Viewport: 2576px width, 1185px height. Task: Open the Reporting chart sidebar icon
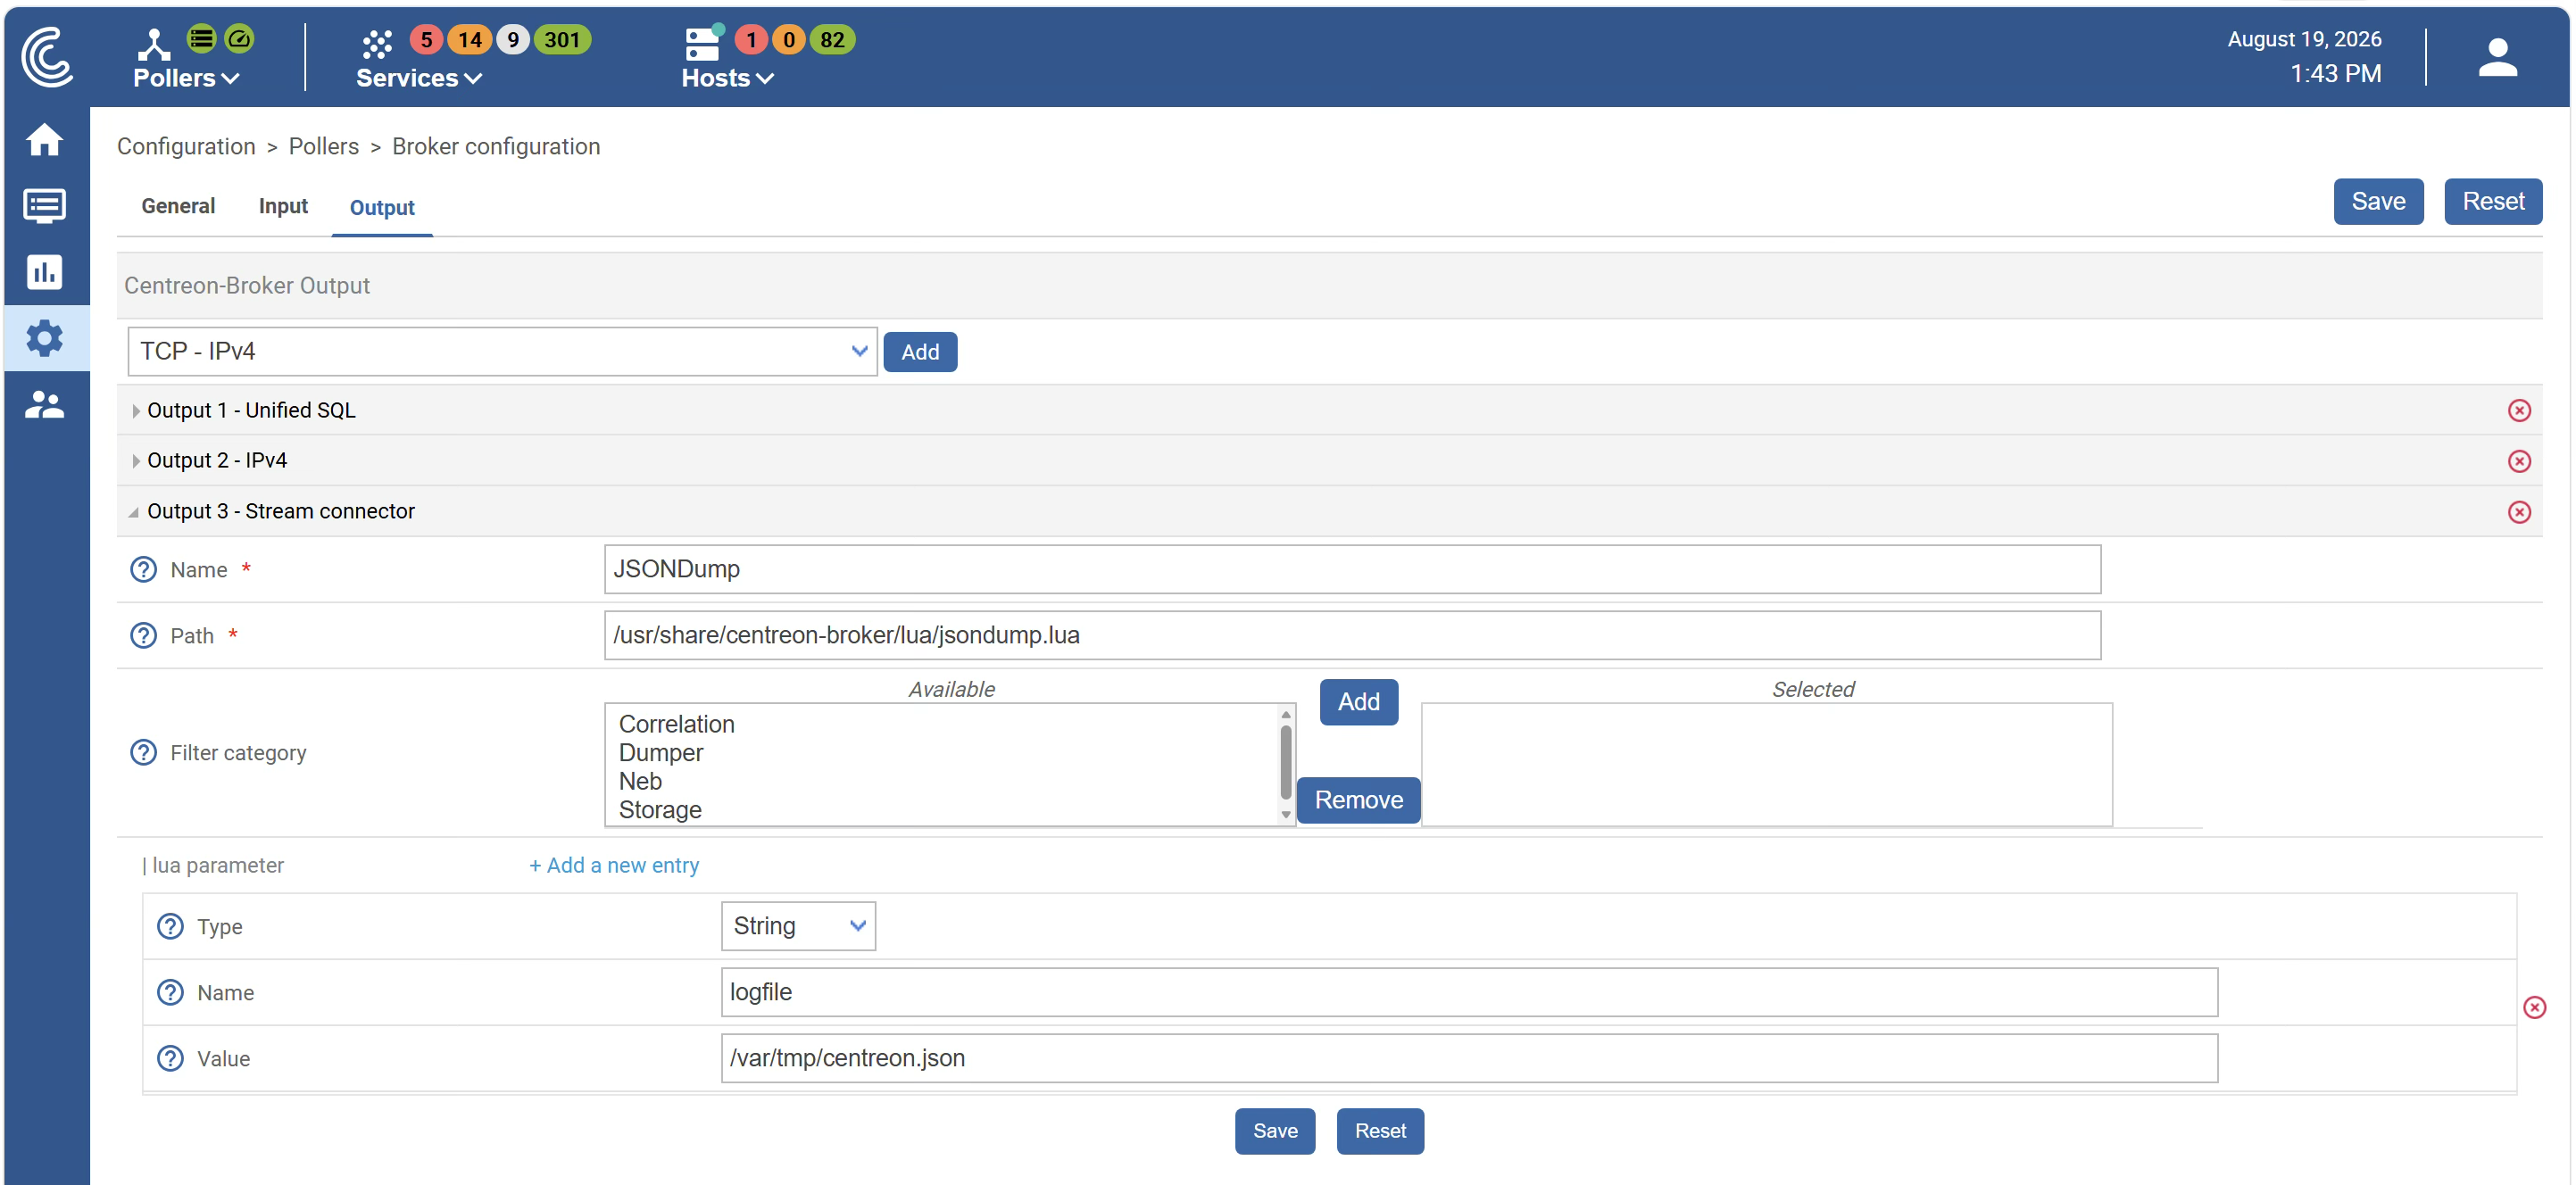point(44,272)
